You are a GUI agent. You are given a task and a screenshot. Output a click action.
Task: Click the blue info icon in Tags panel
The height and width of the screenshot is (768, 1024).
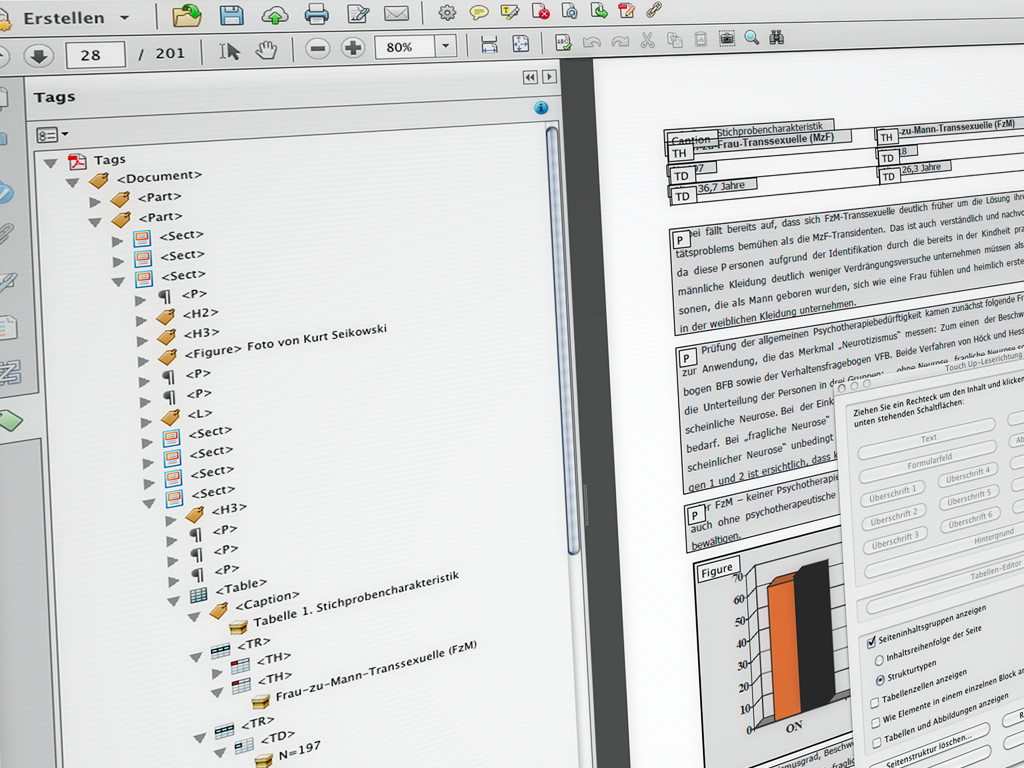(541, 108)
